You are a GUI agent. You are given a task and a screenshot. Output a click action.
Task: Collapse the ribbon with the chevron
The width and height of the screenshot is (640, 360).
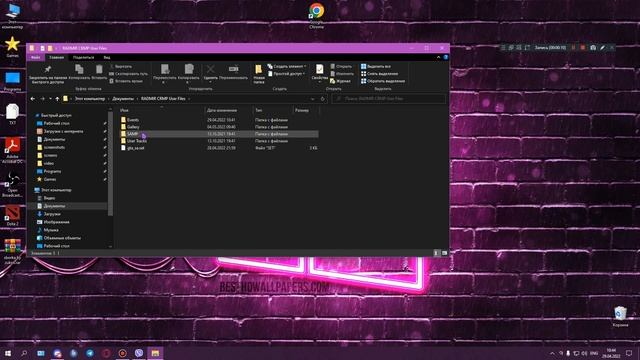tap(438, 57)
